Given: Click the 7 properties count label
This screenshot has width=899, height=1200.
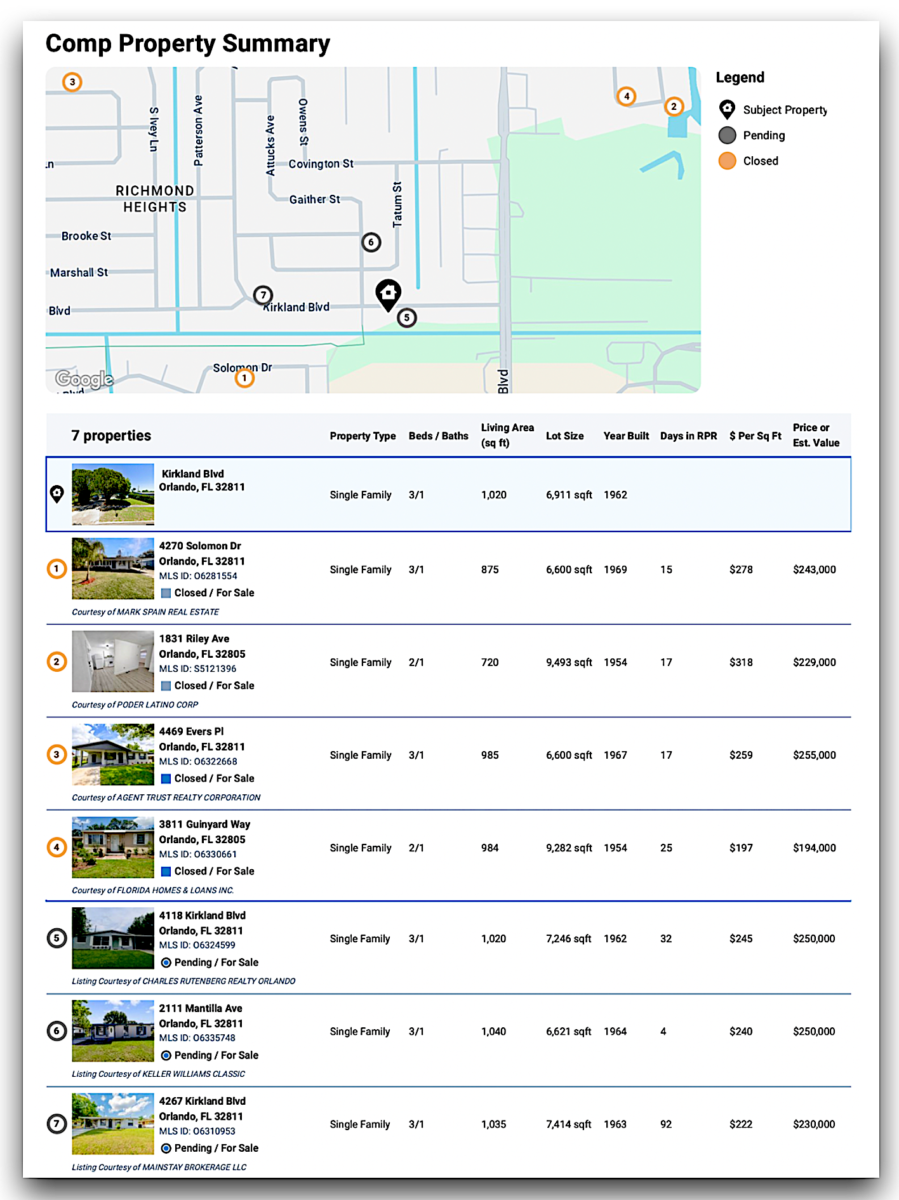Looking at the screenshot, I should tap(111, 436).
